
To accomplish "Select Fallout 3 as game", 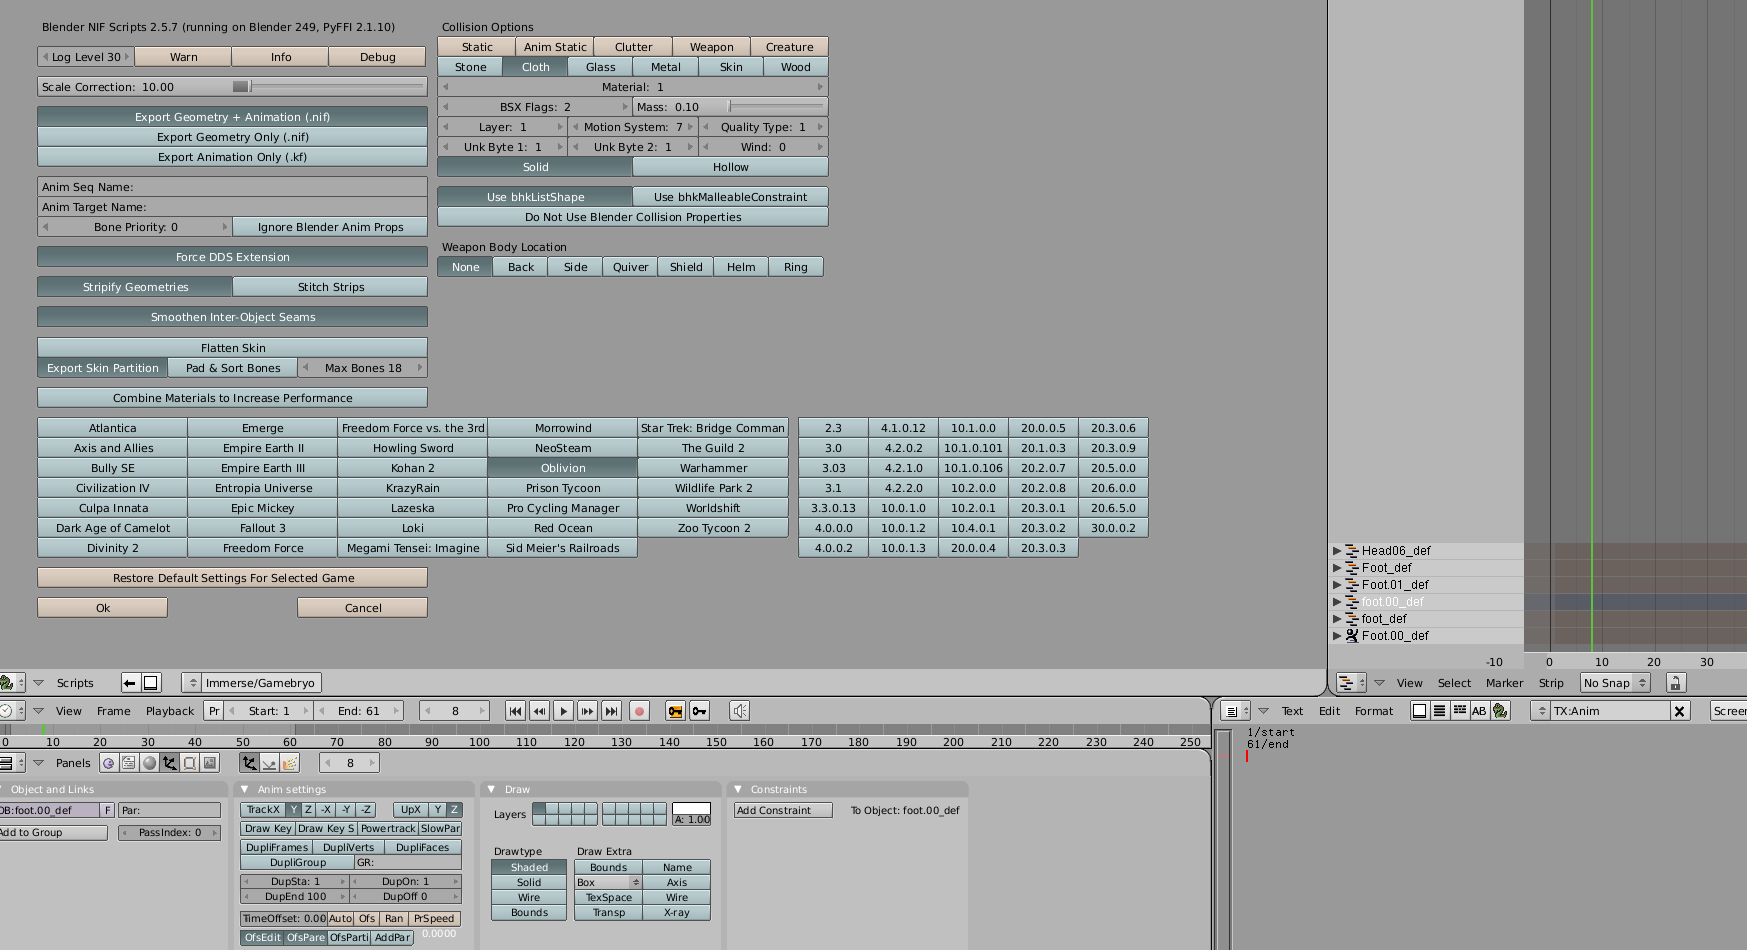I will tap(262, 528).
